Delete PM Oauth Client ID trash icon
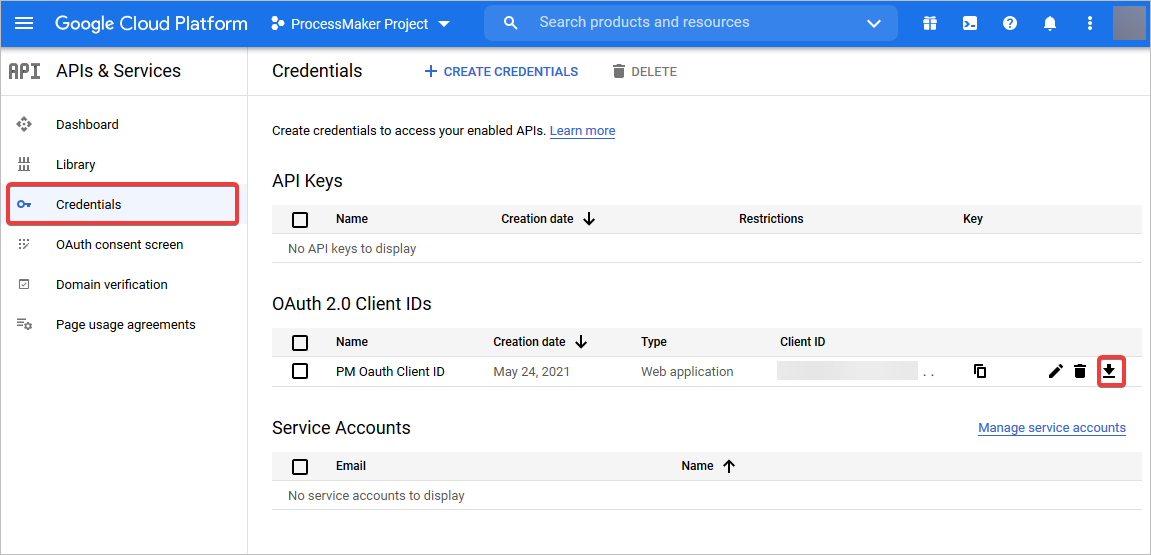The height and width of the screenshot is (555, 1151). pyautogui.click(x=1080, y=371)
